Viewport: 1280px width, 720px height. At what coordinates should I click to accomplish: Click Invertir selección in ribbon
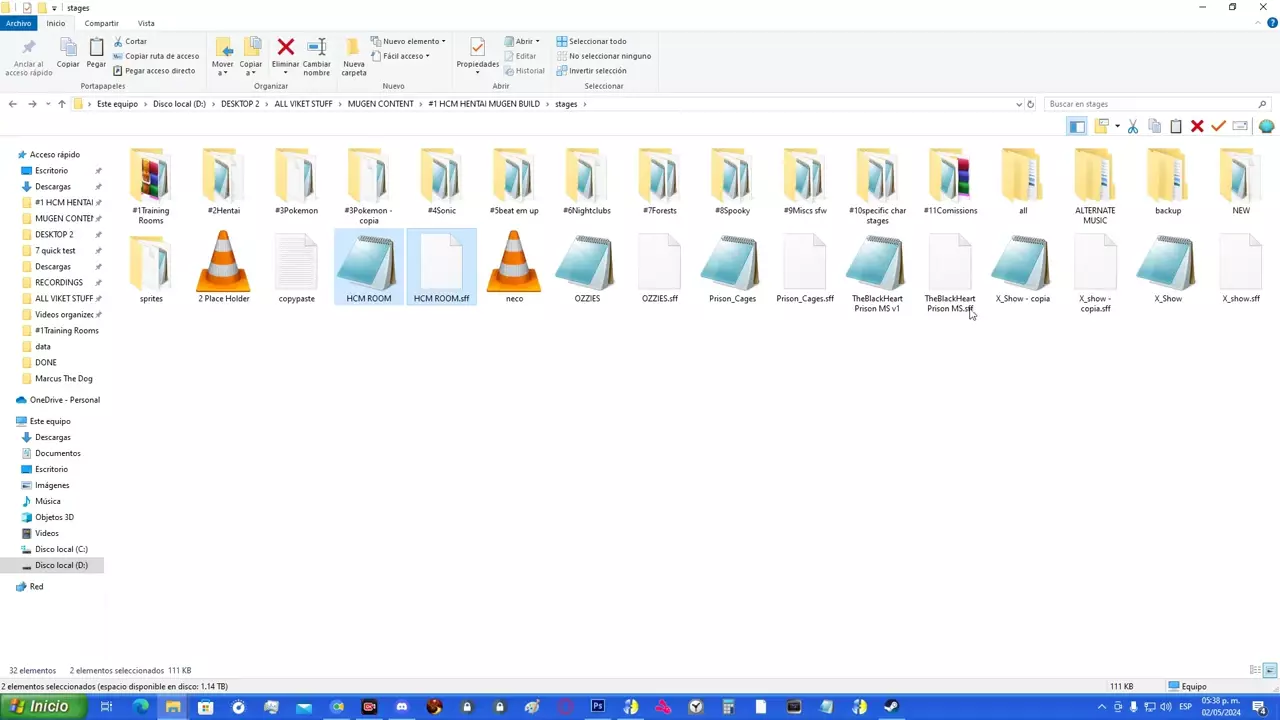[597, 71]
